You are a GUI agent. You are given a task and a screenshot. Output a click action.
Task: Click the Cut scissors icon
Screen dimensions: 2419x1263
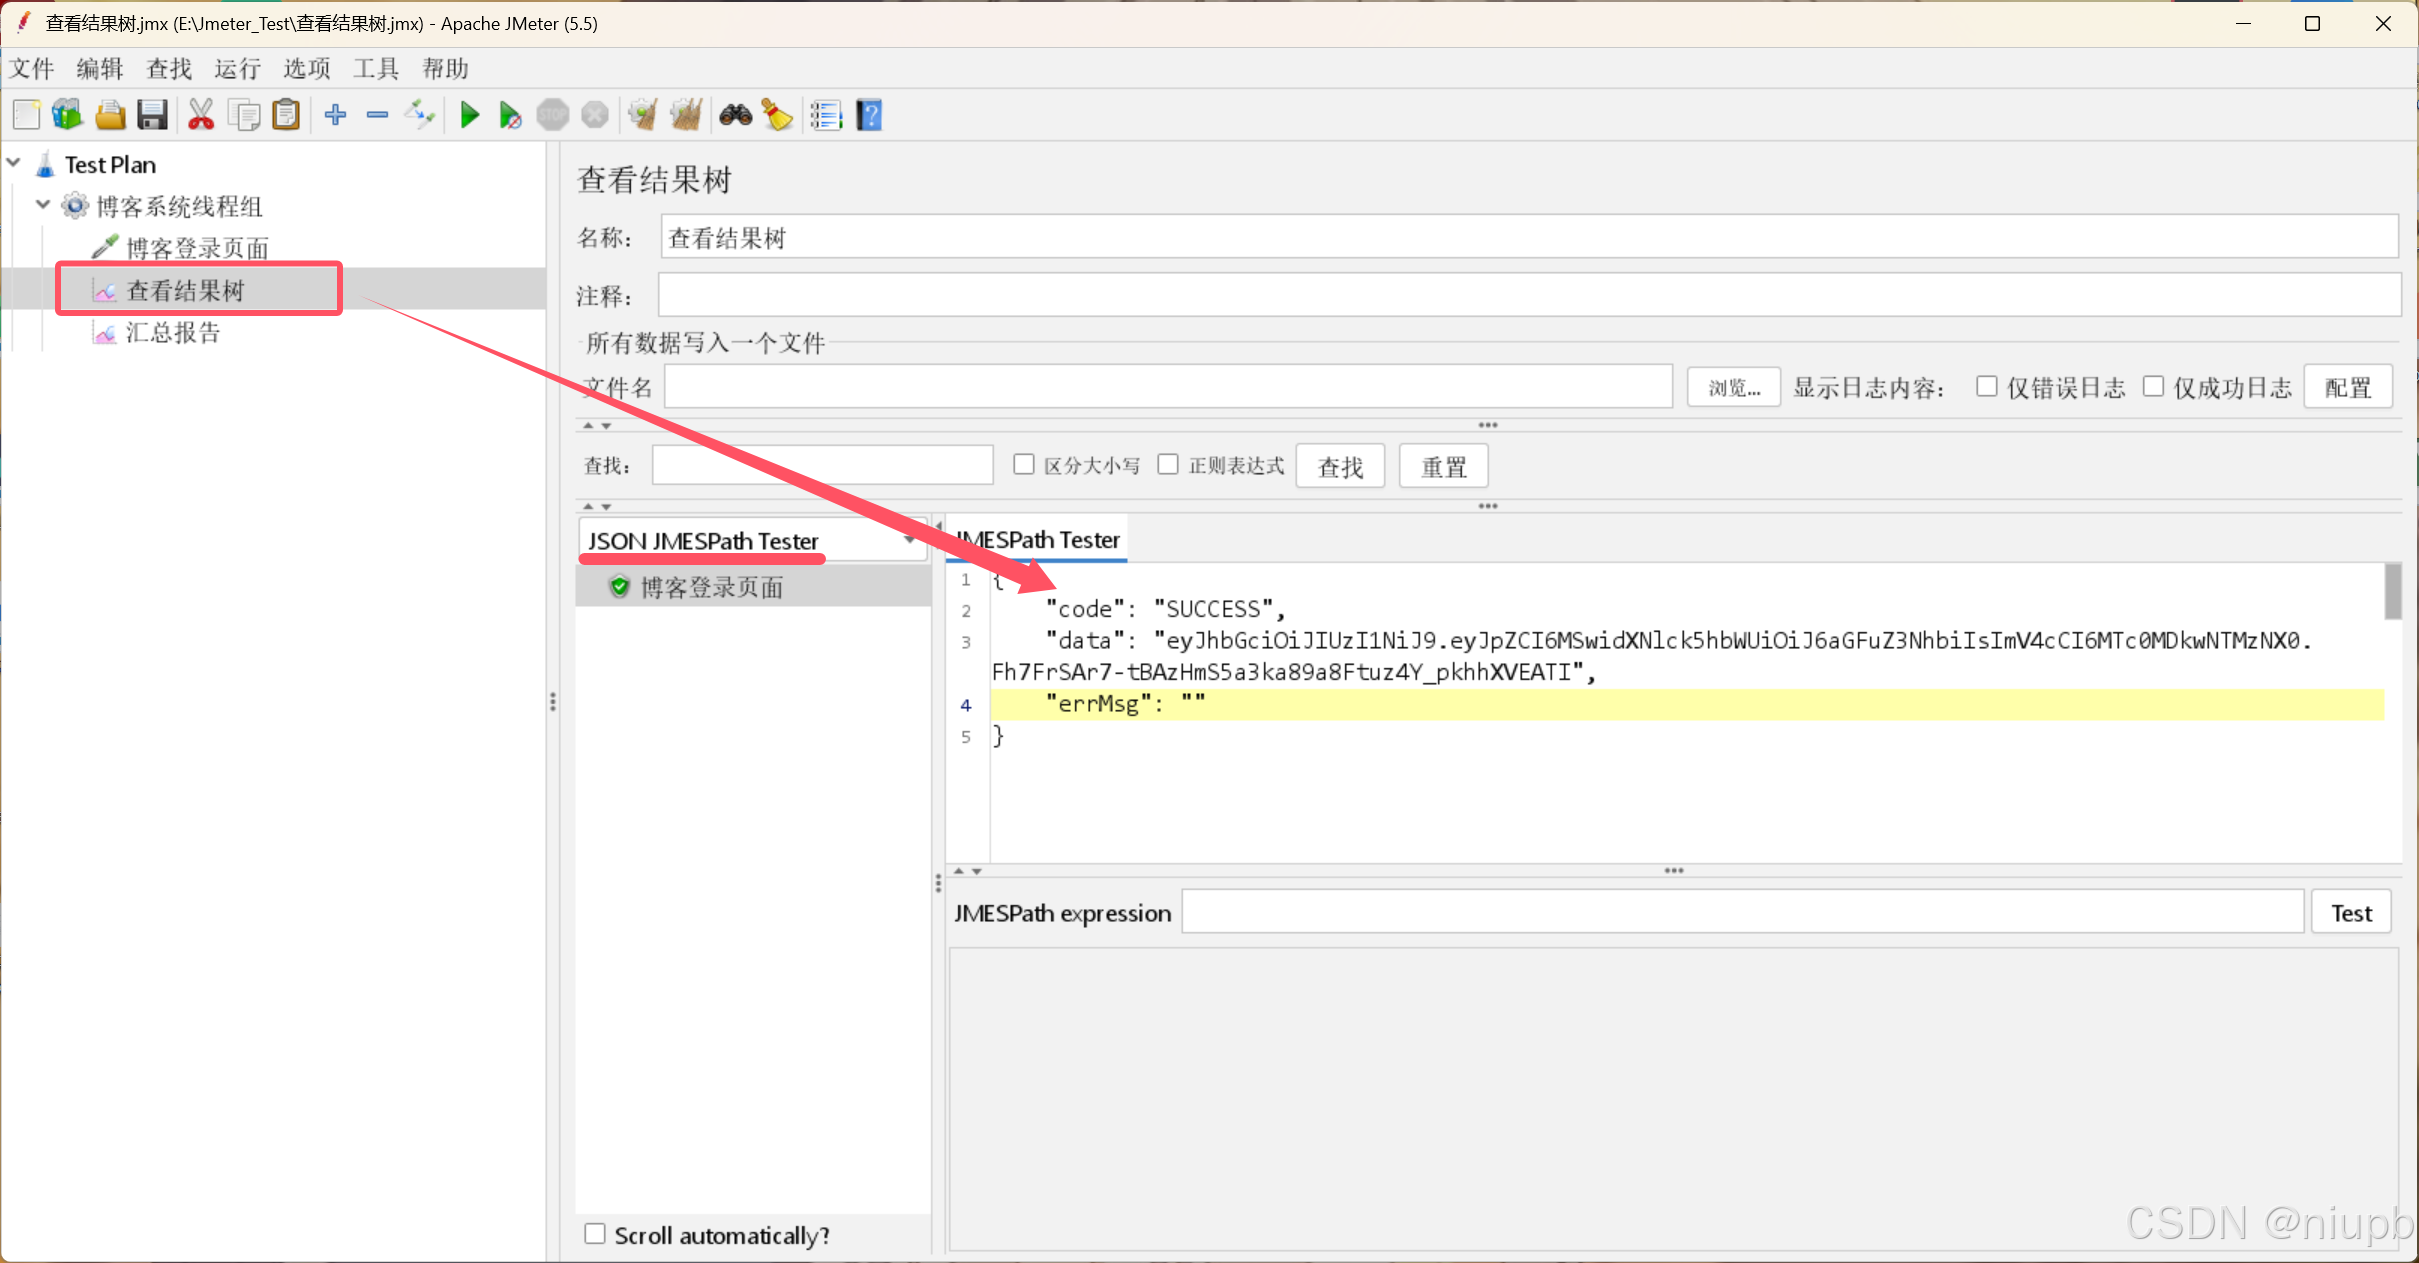click(x=201, y=115)
